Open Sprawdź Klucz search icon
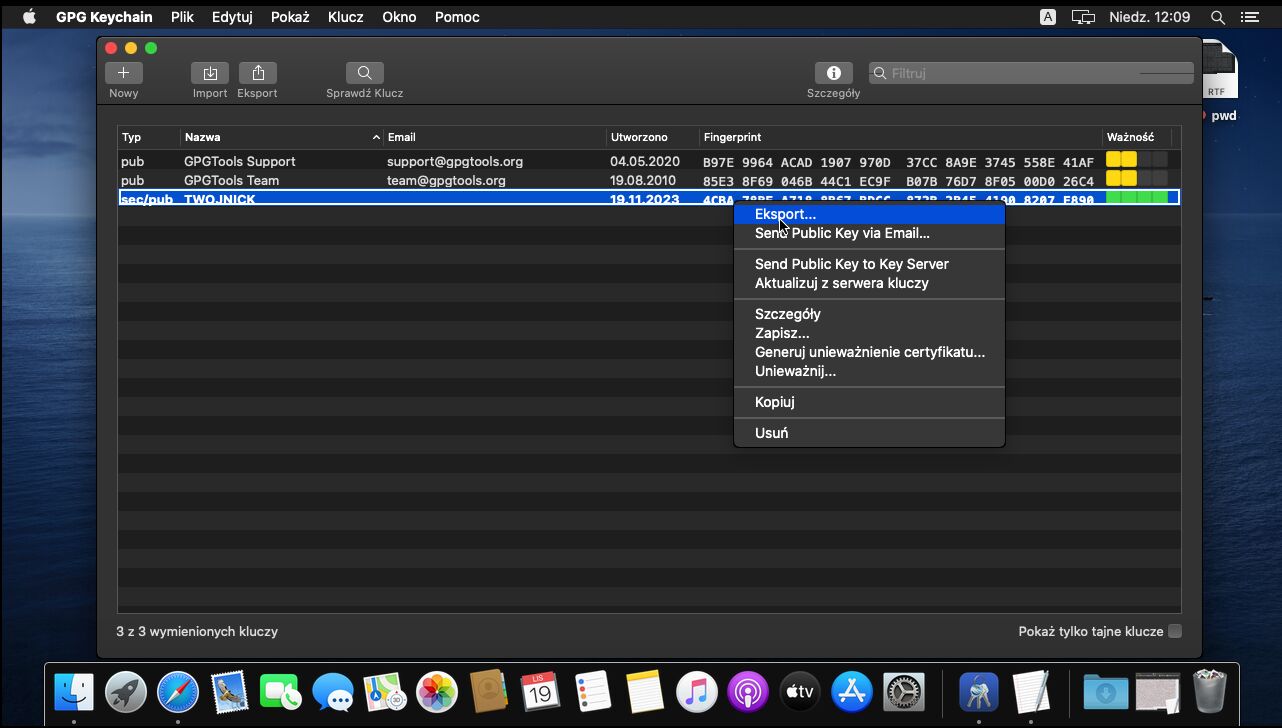1282x728 pixels. tap(365, 73)
